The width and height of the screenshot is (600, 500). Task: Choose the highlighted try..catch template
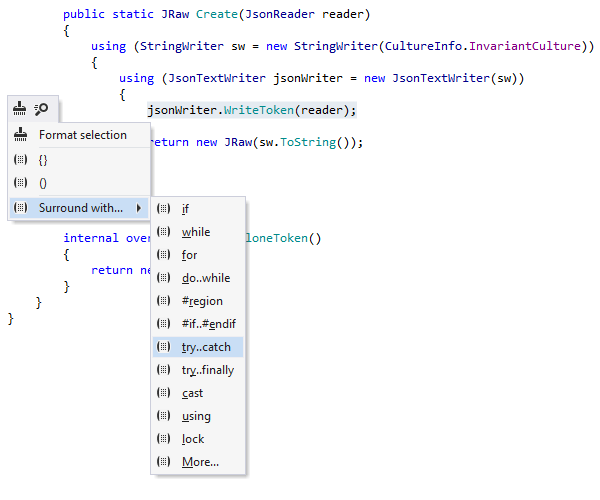point(205,347)
